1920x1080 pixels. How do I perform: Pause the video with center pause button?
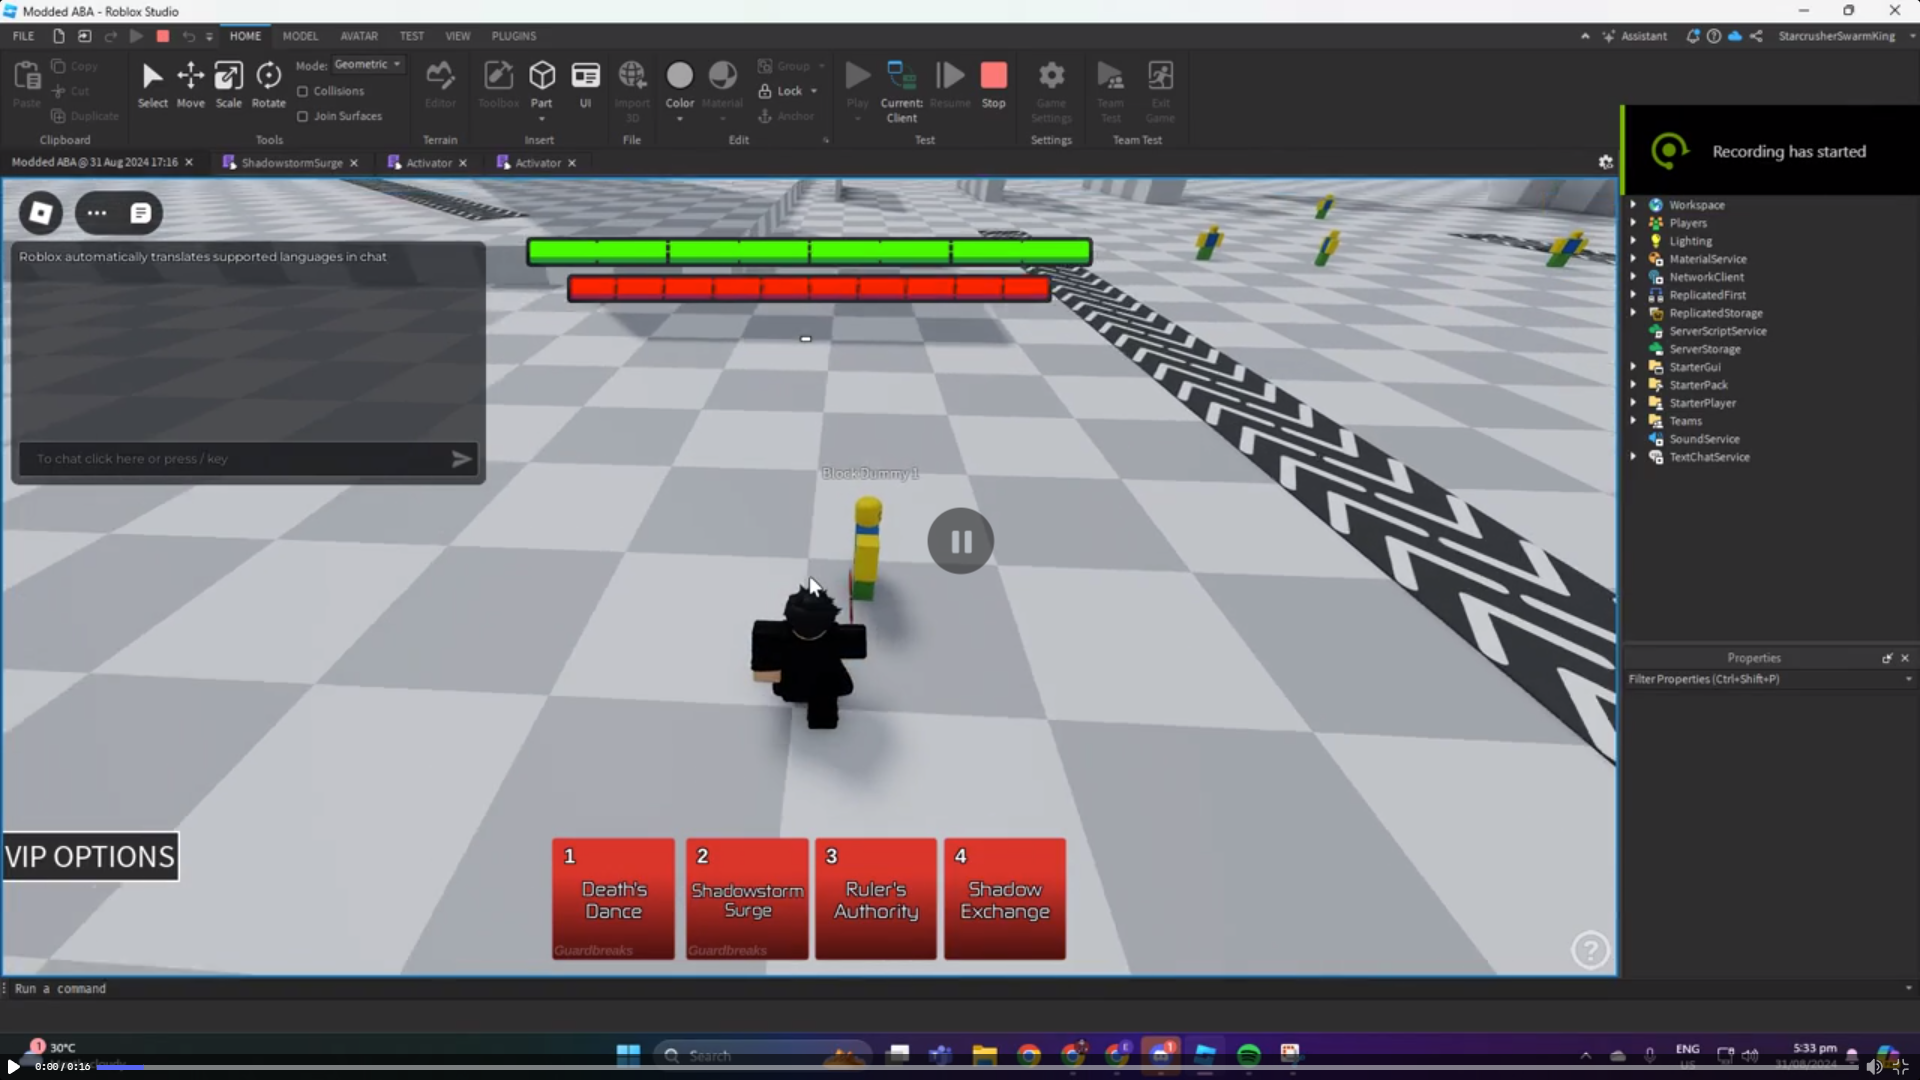click(960, 541)
